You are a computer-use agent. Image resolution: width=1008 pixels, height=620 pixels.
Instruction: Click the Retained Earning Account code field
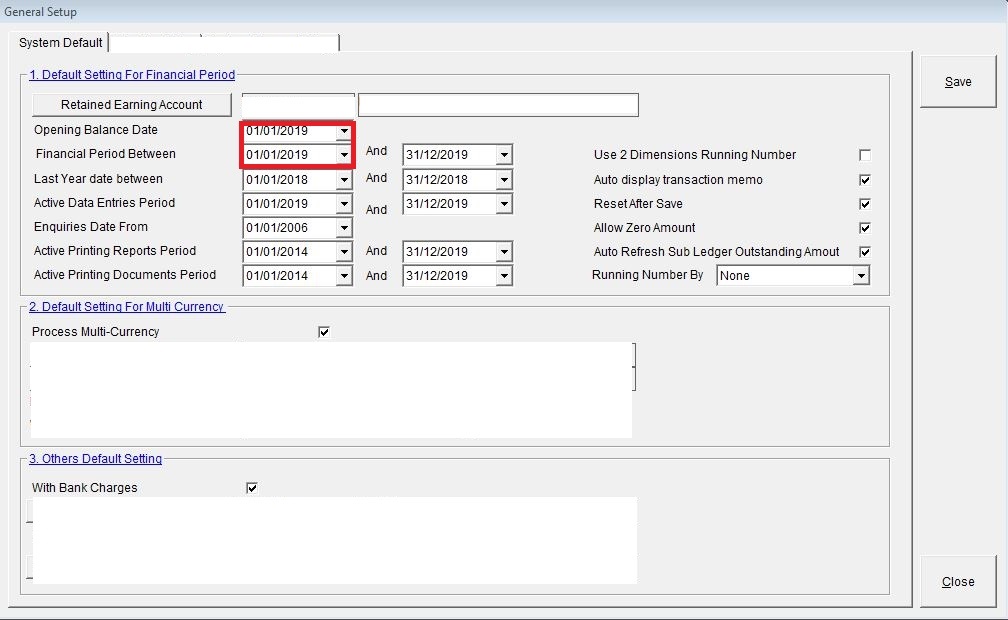pyautogui.click(x=298, y=105)
